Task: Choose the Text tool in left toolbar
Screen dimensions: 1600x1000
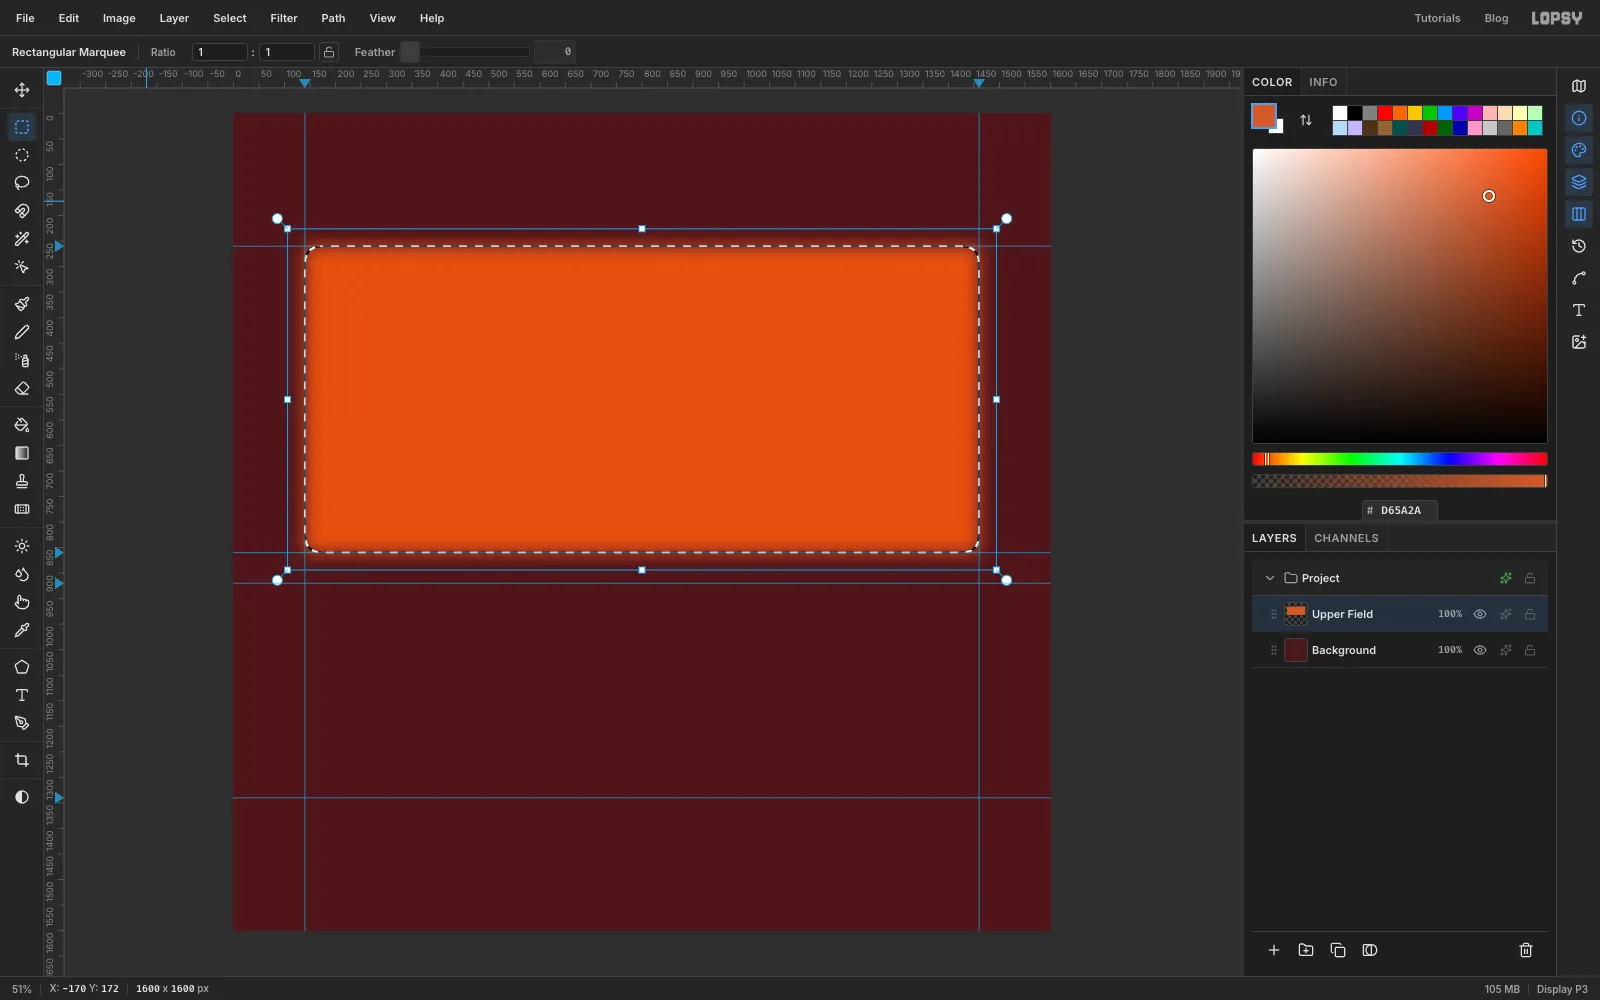Action: [x=22, y=695]
